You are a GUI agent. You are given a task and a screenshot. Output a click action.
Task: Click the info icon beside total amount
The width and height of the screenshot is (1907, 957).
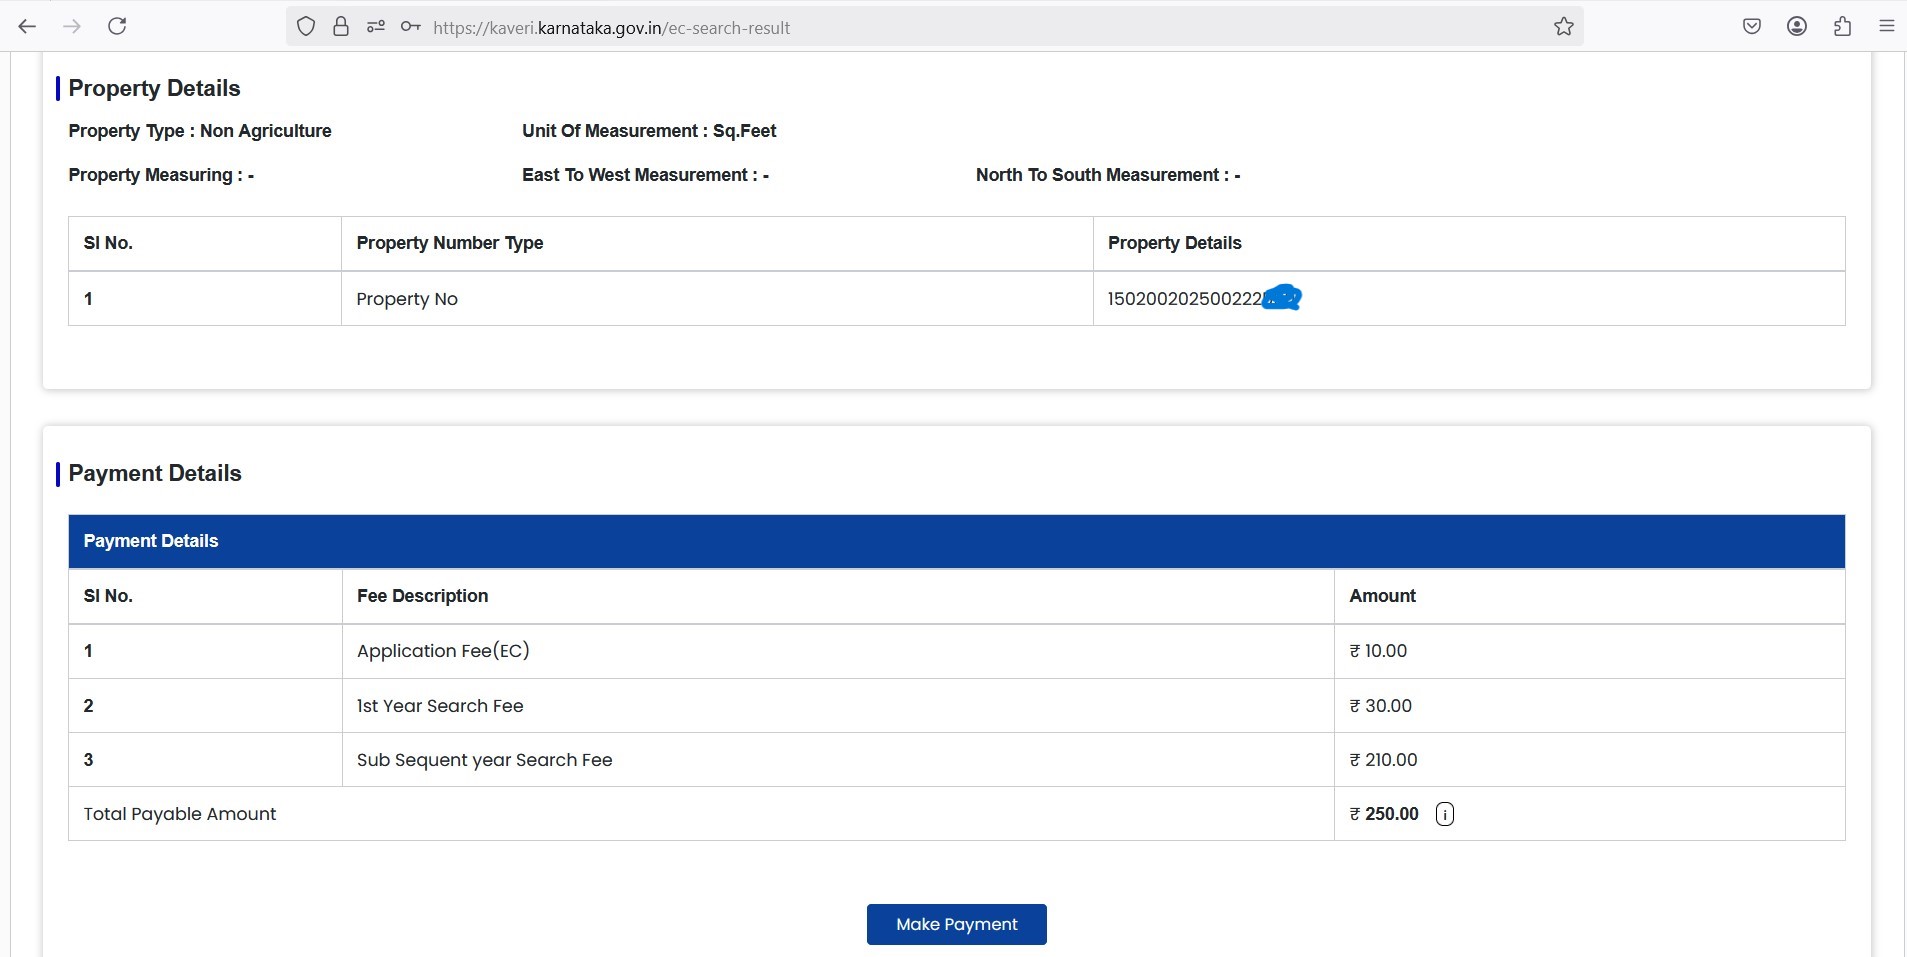[1445, 814]
